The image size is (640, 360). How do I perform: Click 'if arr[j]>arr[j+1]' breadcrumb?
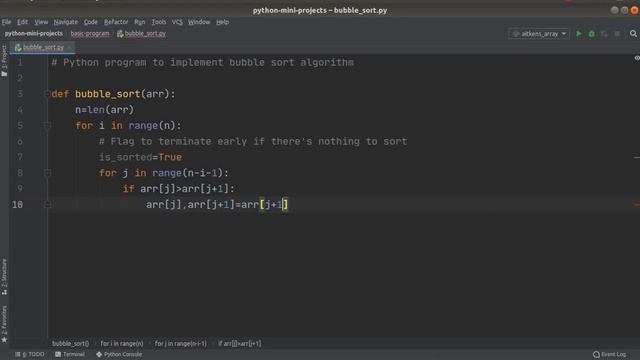coord(240,344)
